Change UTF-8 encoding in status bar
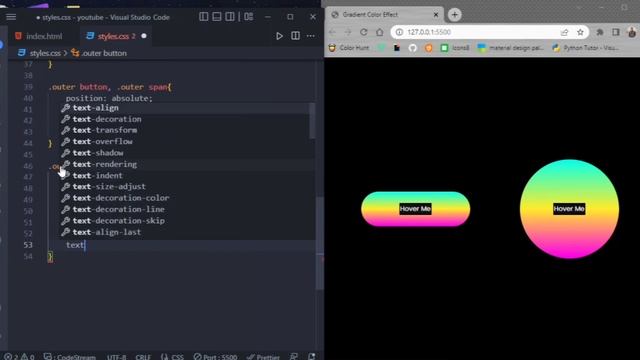640x360 pixels. pyautogui.click(x=117, y=357)
